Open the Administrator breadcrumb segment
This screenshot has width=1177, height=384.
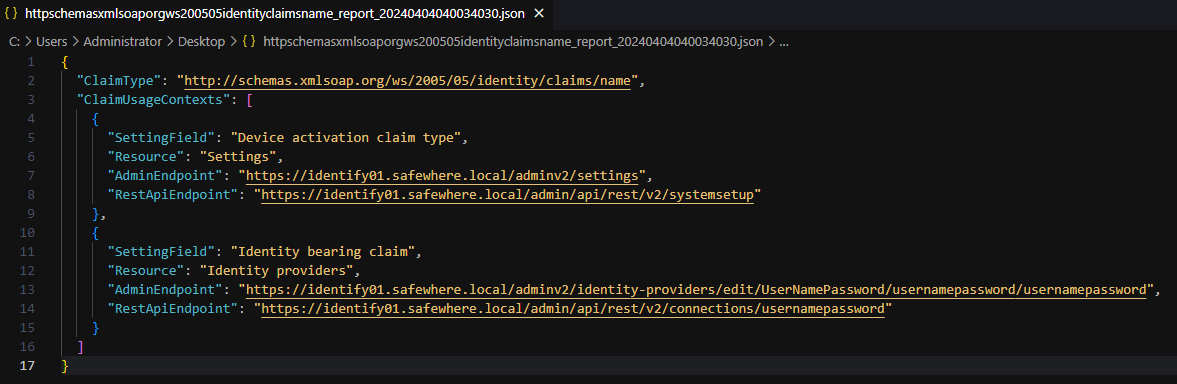(122, 41)
